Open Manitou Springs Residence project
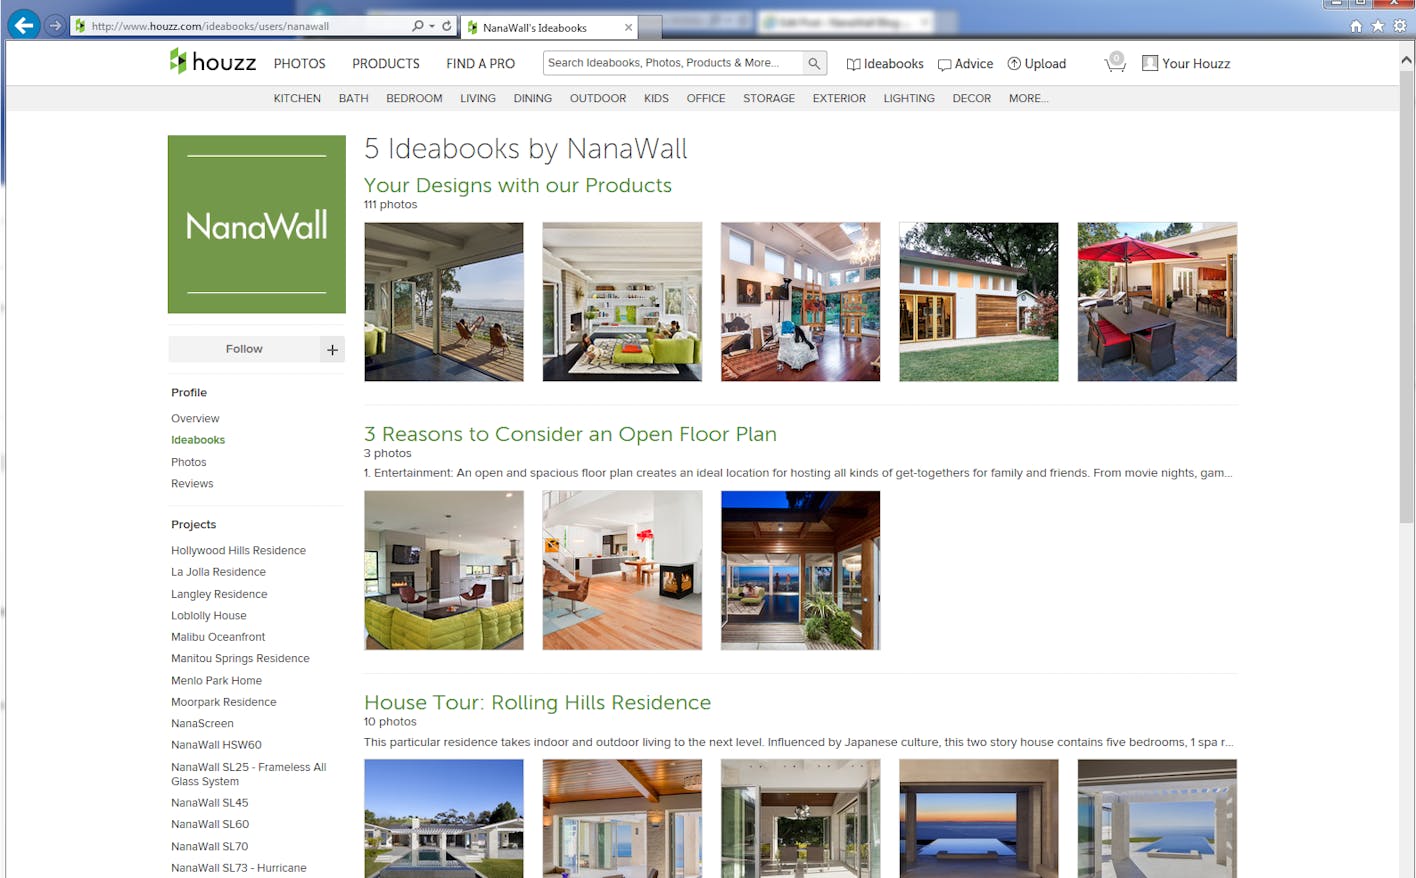This screenshot has width=1416, height=878. point(240,659)
